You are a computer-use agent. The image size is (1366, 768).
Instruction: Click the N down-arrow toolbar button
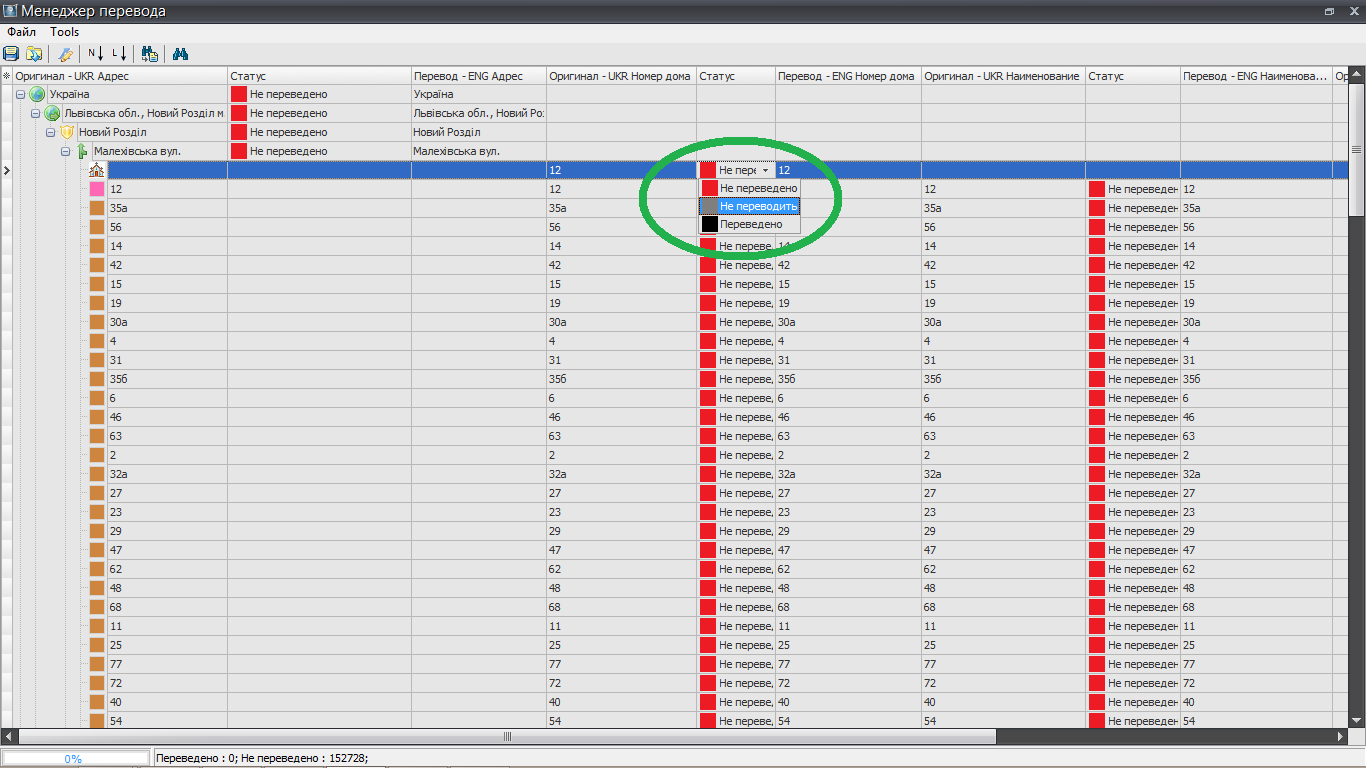pos(95,54)
